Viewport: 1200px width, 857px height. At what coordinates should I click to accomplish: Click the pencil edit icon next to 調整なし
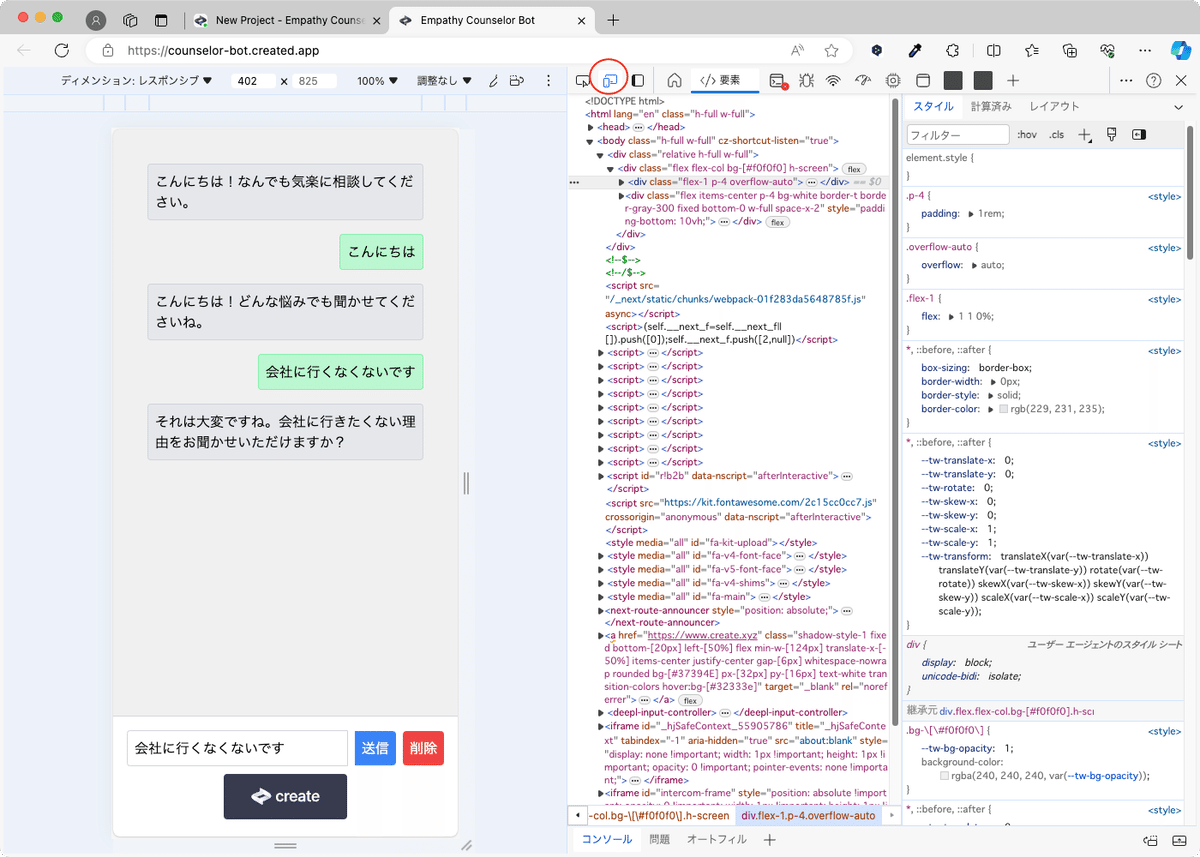492,80
